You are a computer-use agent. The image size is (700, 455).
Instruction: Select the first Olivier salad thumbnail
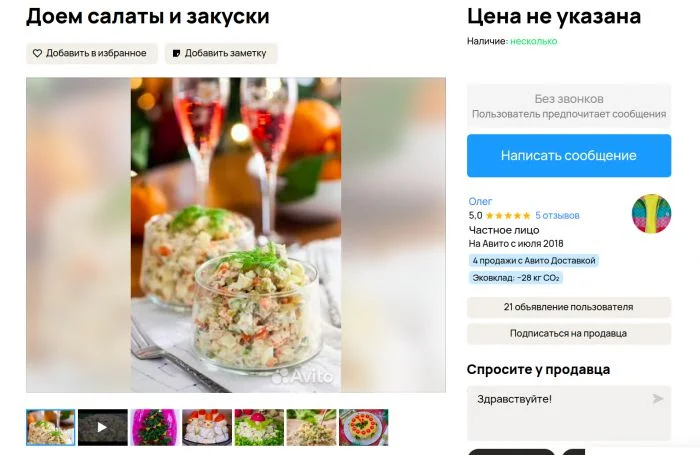pos(50,427)
